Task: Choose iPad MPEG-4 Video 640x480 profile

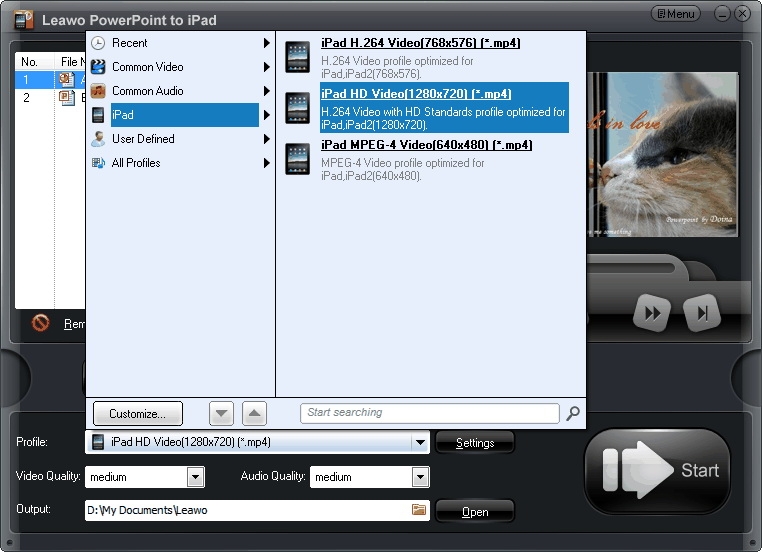Action: click(426, 145)
